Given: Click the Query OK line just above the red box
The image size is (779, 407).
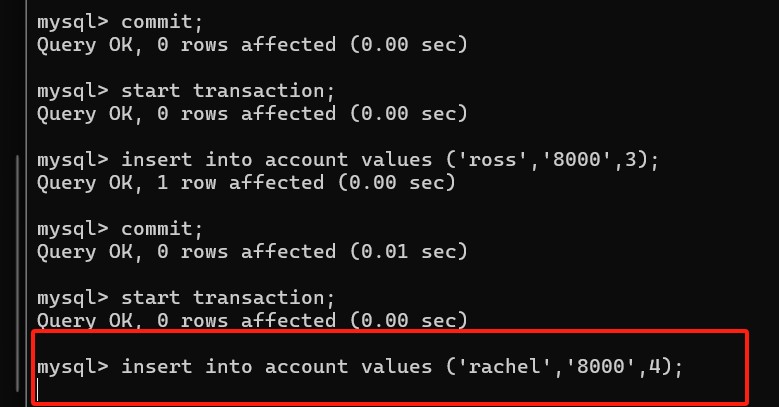Looking at the screenshot, I should (252, 321).
